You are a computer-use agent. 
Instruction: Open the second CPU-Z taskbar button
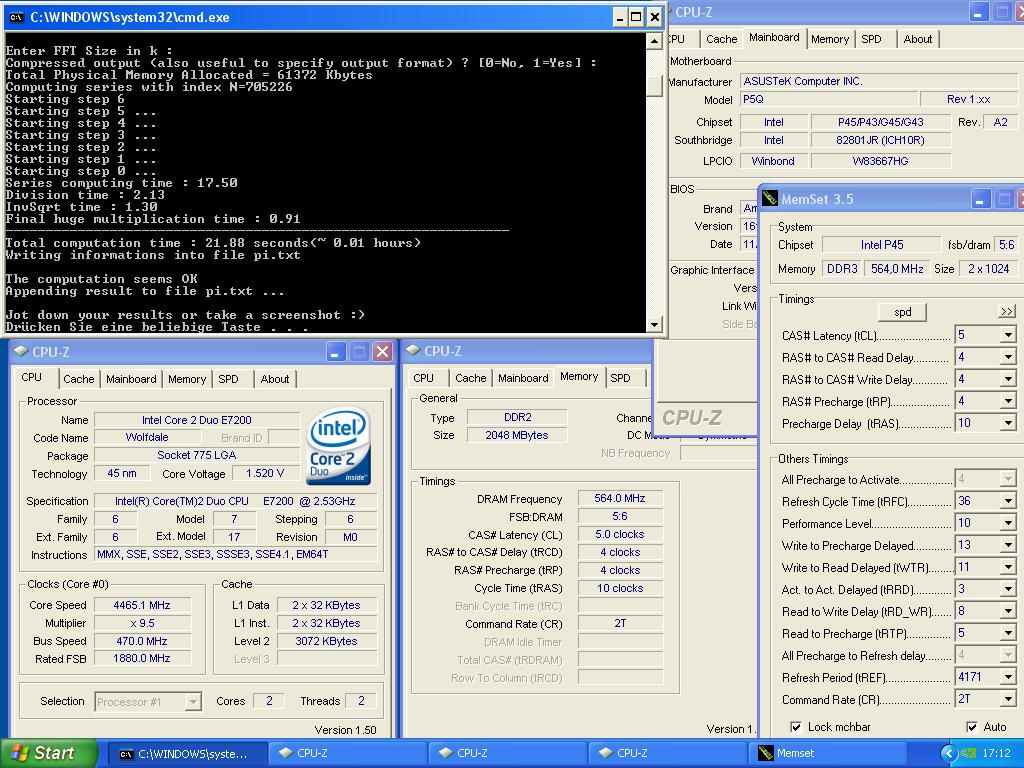[x=507, y=754]
